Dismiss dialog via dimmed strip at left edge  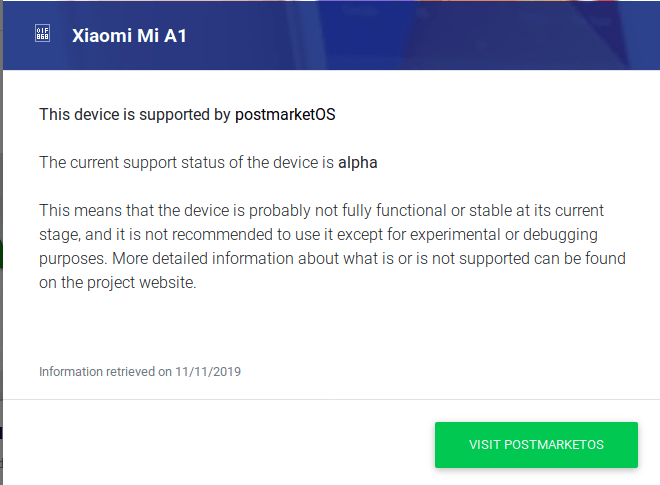point(1,242)
